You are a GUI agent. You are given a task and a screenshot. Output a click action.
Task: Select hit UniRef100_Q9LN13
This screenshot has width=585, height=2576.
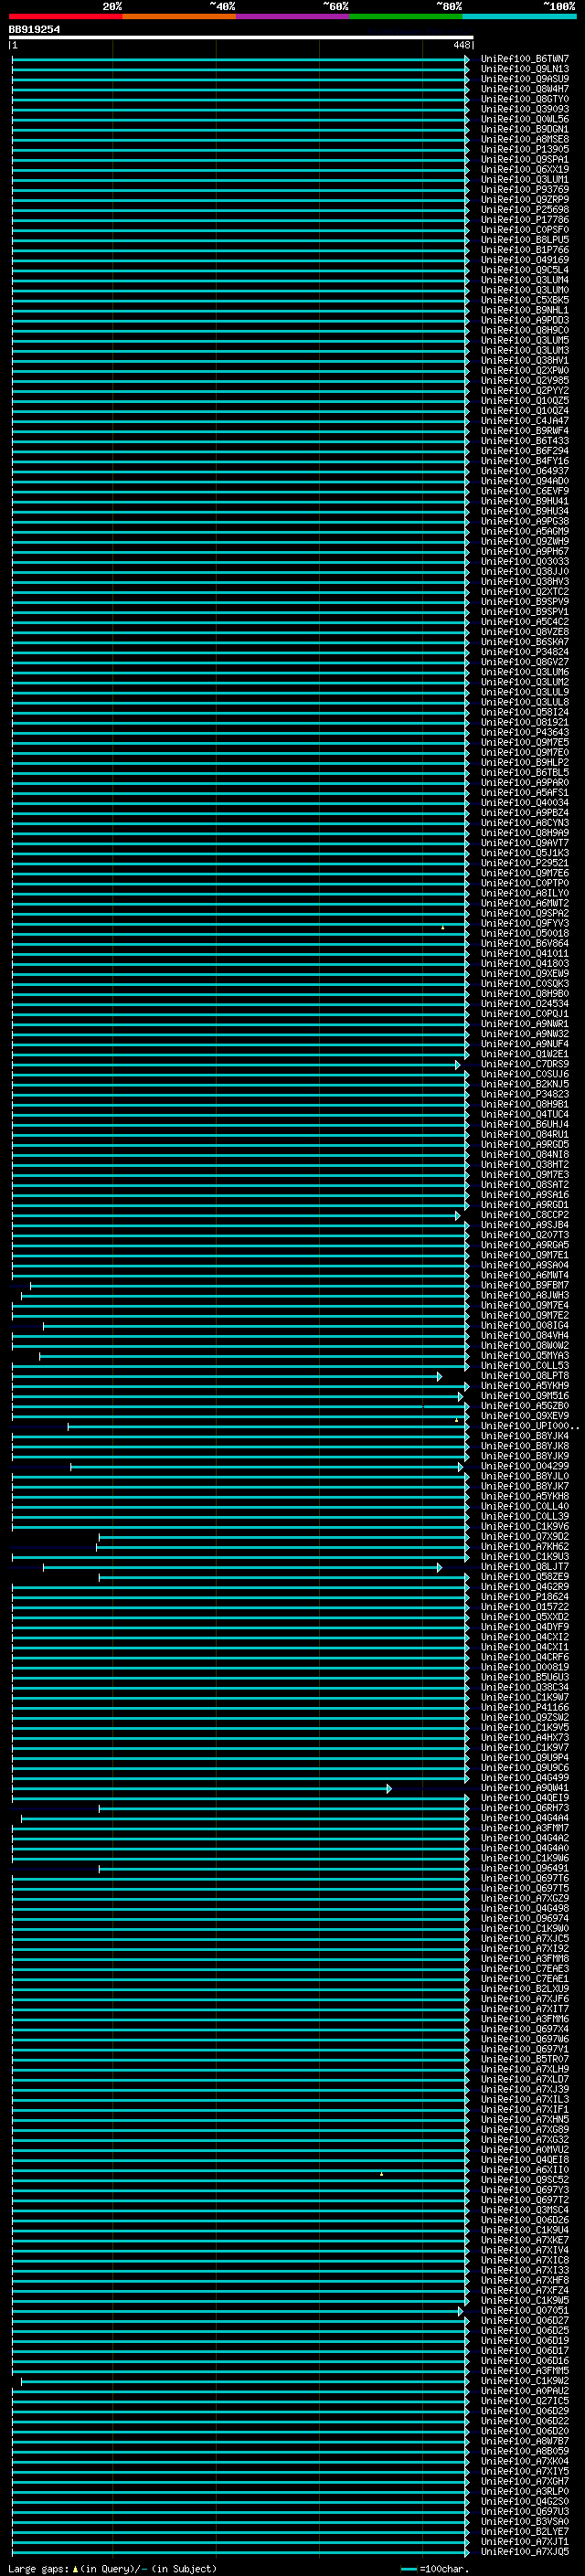point(524,69)
